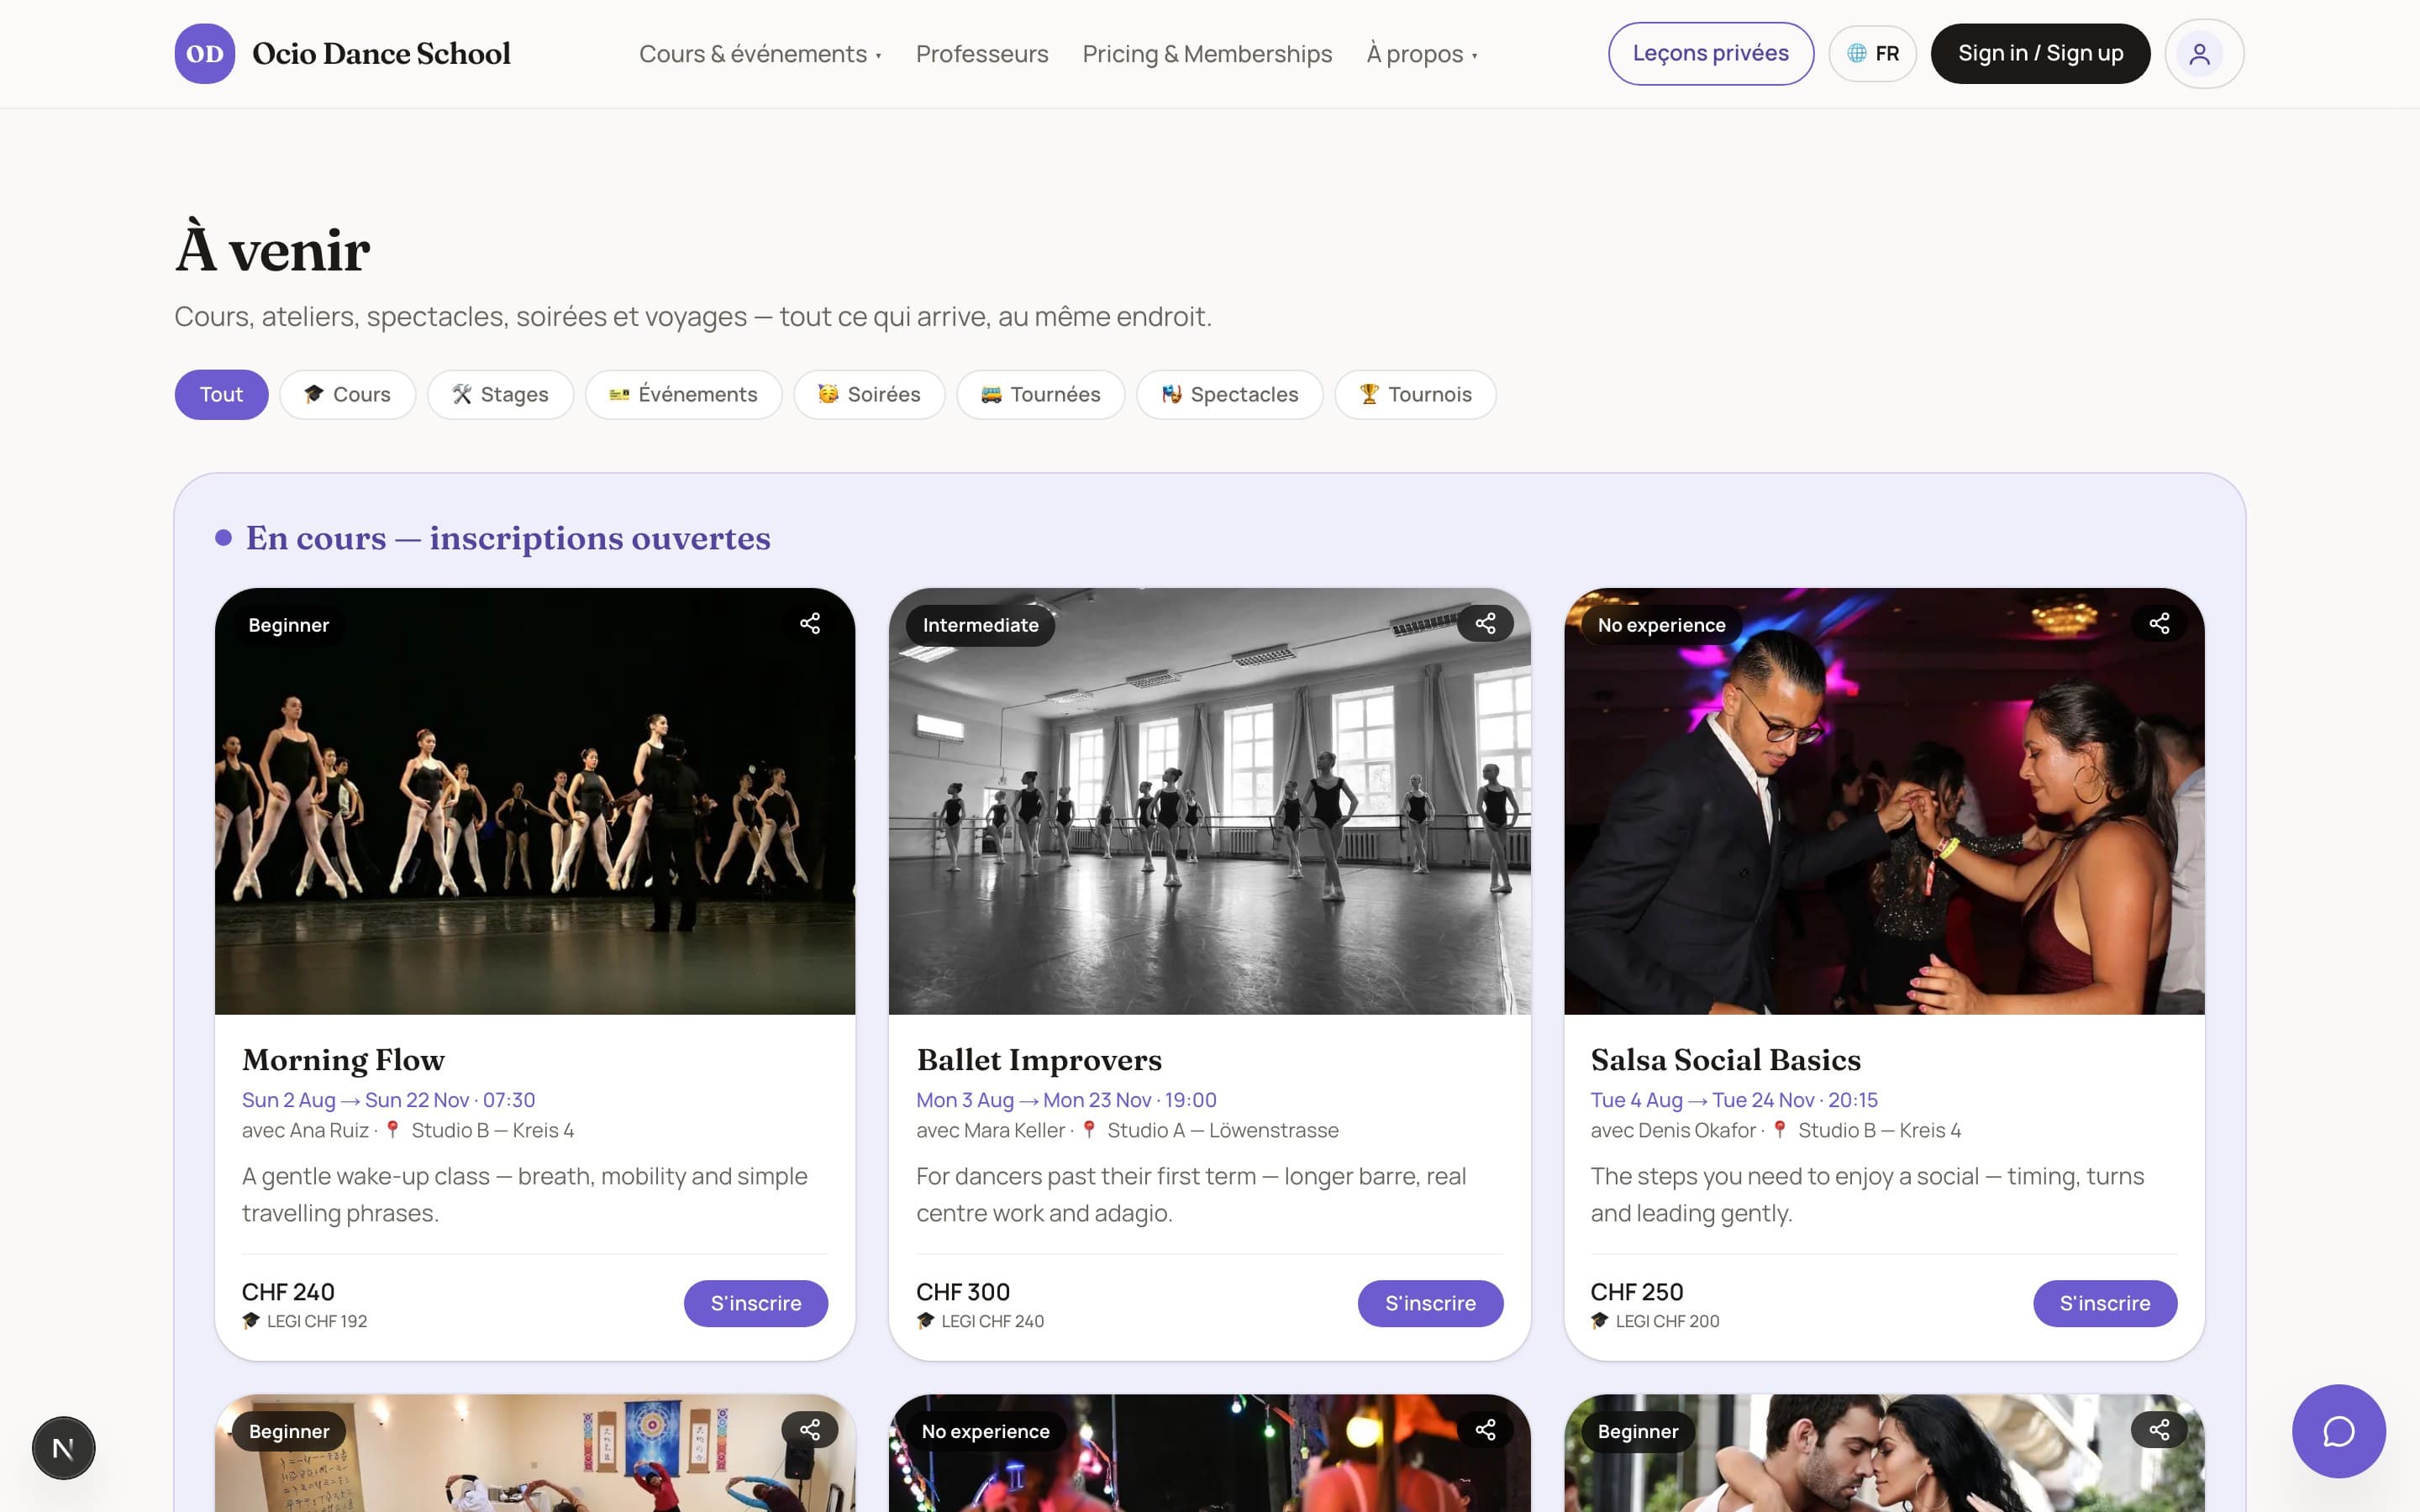Click the Beginner badge on Morning Flow

288,625
